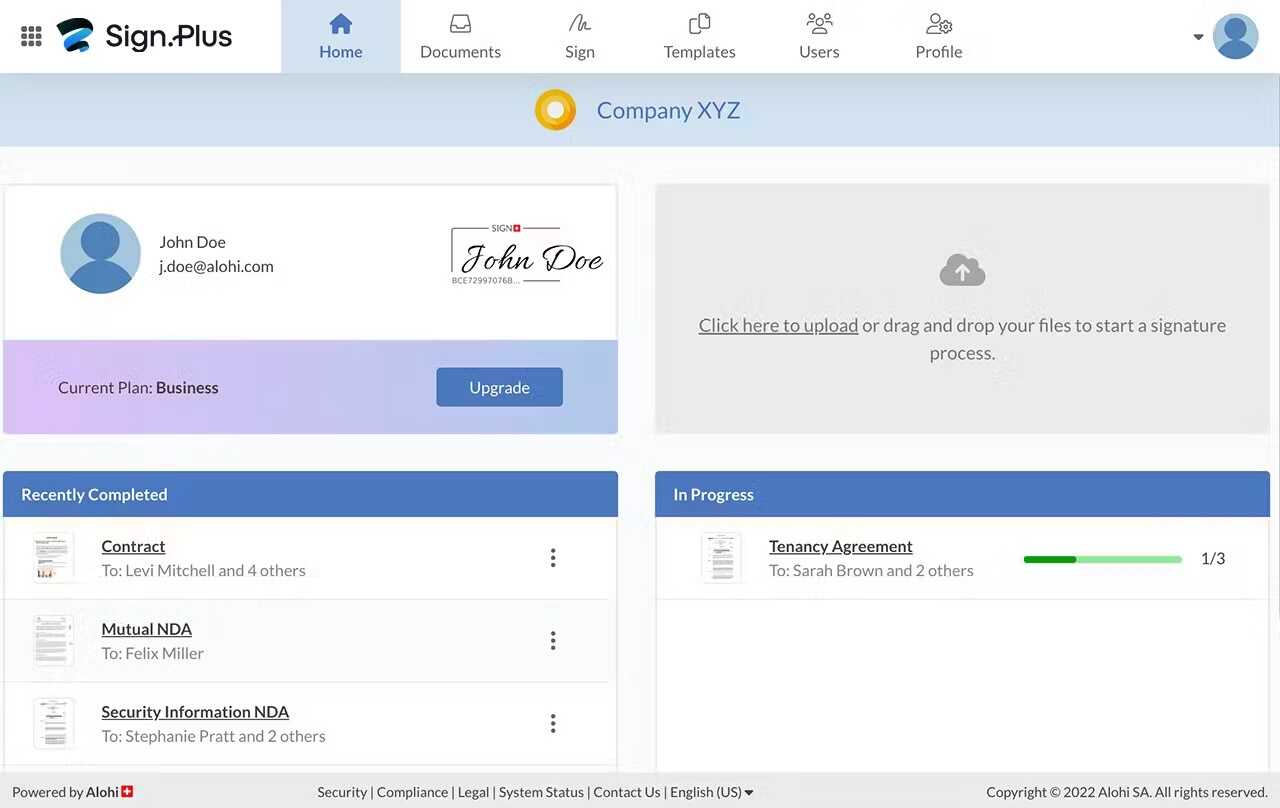Open the apps grid launcher icon
The image size is (1280, 808).
[31, 36]
